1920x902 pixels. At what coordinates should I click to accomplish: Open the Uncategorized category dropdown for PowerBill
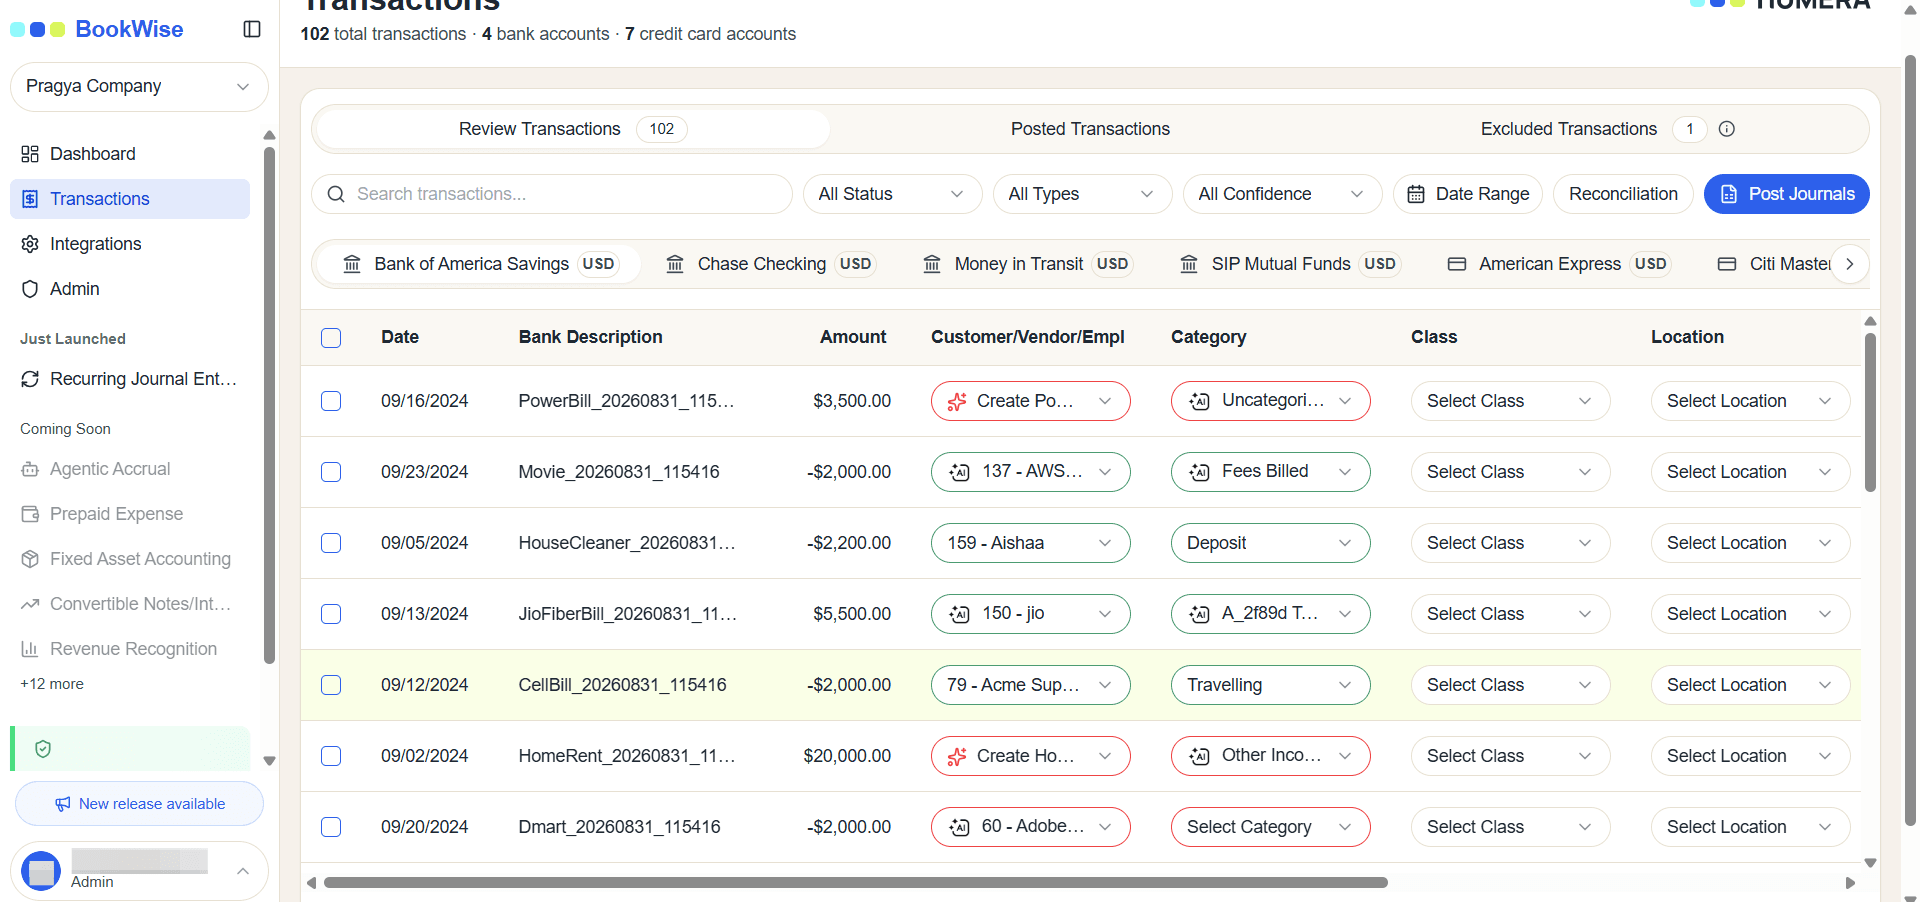(1270, 401)
